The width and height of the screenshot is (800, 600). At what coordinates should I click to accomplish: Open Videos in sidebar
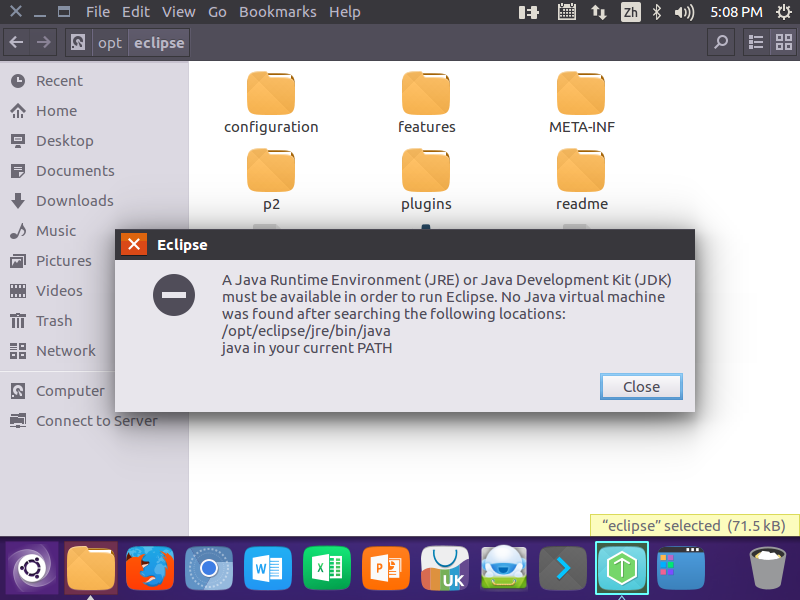[x=57, y=291]
